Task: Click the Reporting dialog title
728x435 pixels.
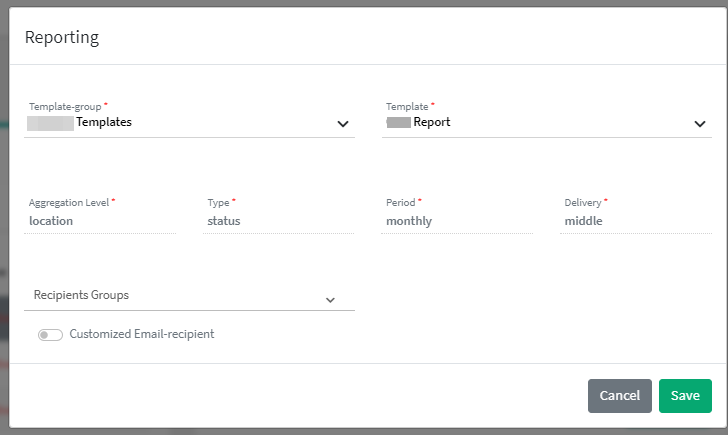Action: click(62, 38)
